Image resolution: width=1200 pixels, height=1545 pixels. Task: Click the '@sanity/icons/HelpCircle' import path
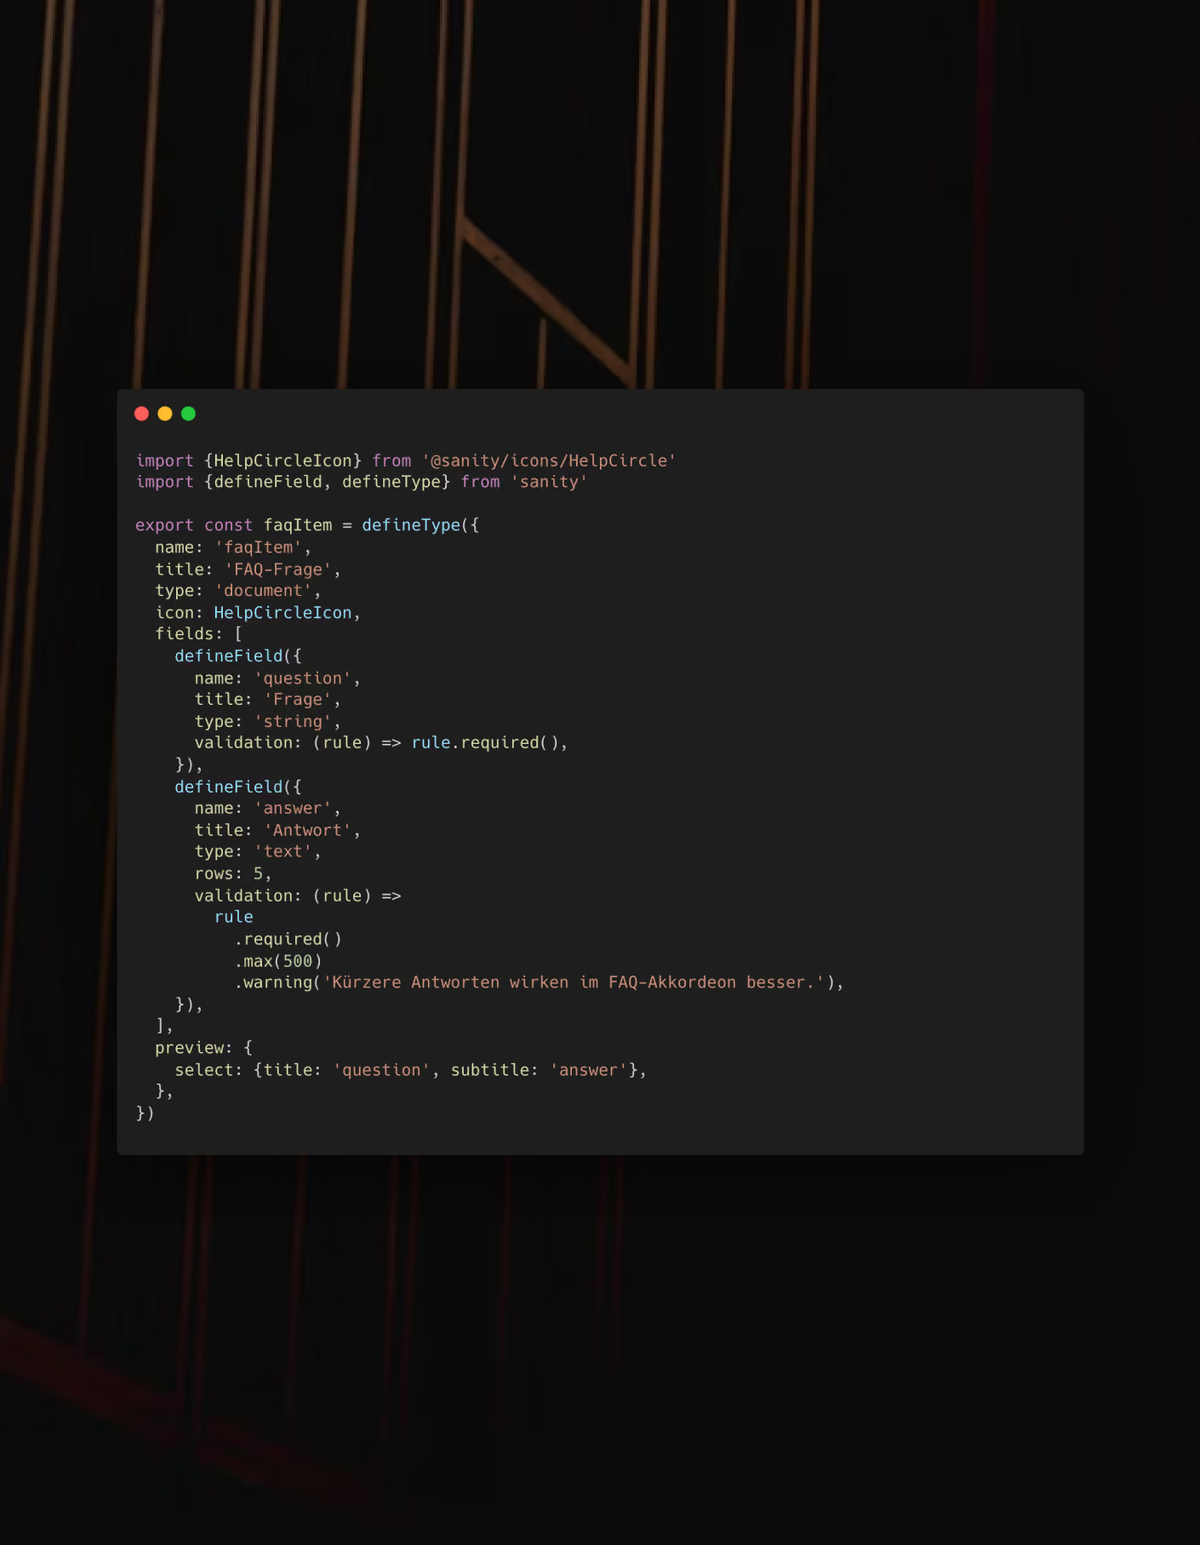(x=549, y=461)
